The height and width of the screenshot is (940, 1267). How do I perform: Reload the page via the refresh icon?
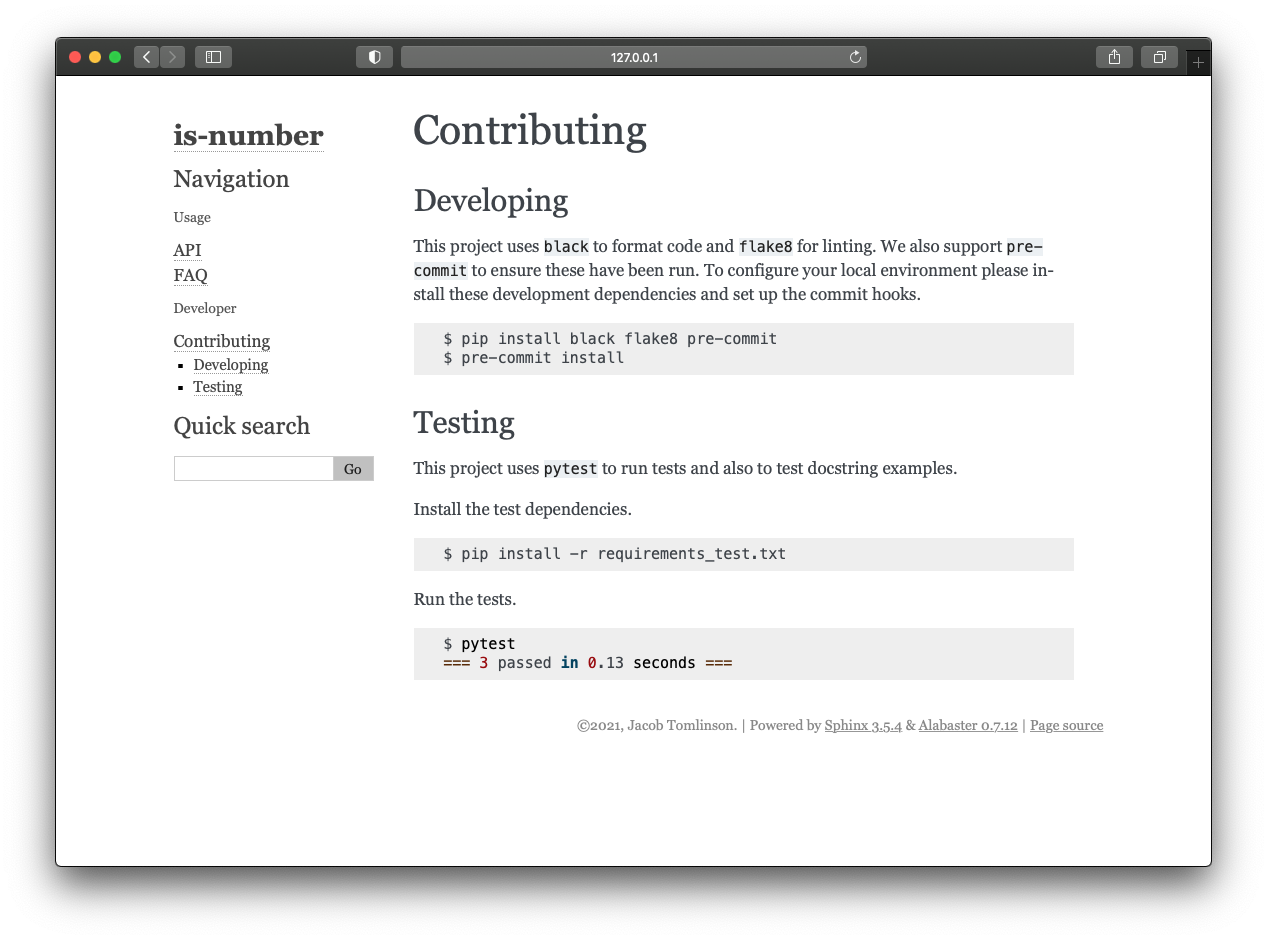click(855, 57)
